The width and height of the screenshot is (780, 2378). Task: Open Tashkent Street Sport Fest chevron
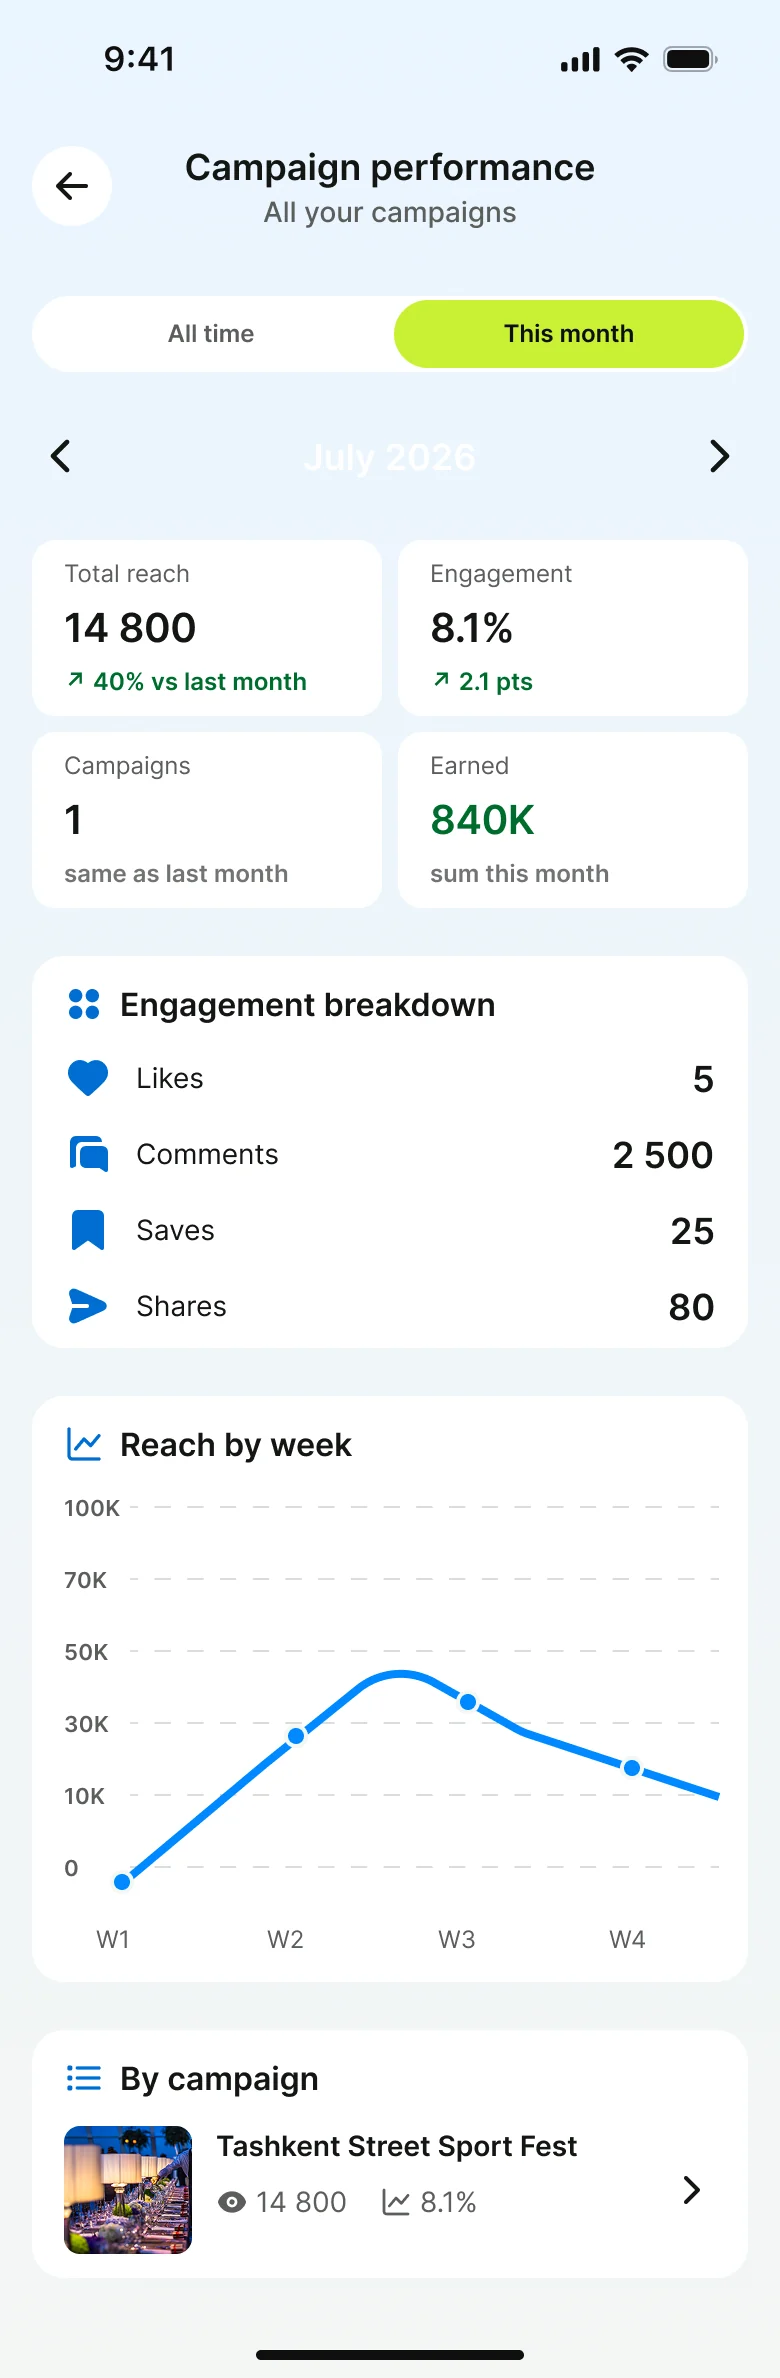coord(691,2190)
